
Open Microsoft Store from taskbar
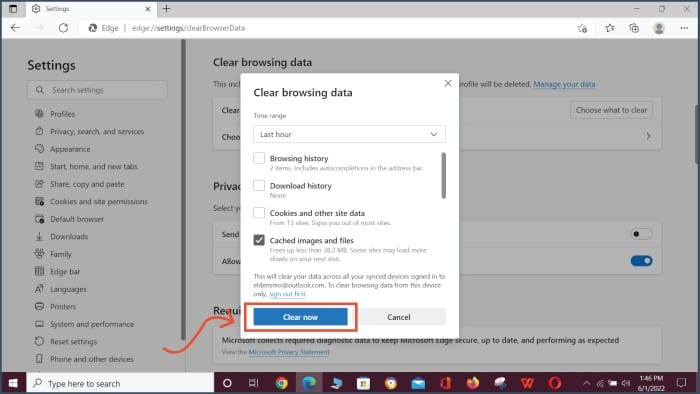tap(363, 383)
